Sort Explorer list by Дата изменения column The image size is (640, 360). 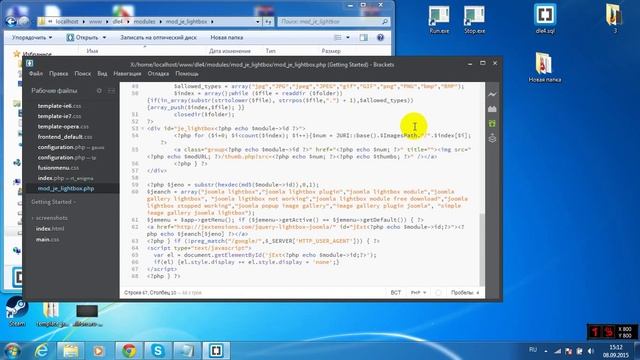tap(229, 51)
